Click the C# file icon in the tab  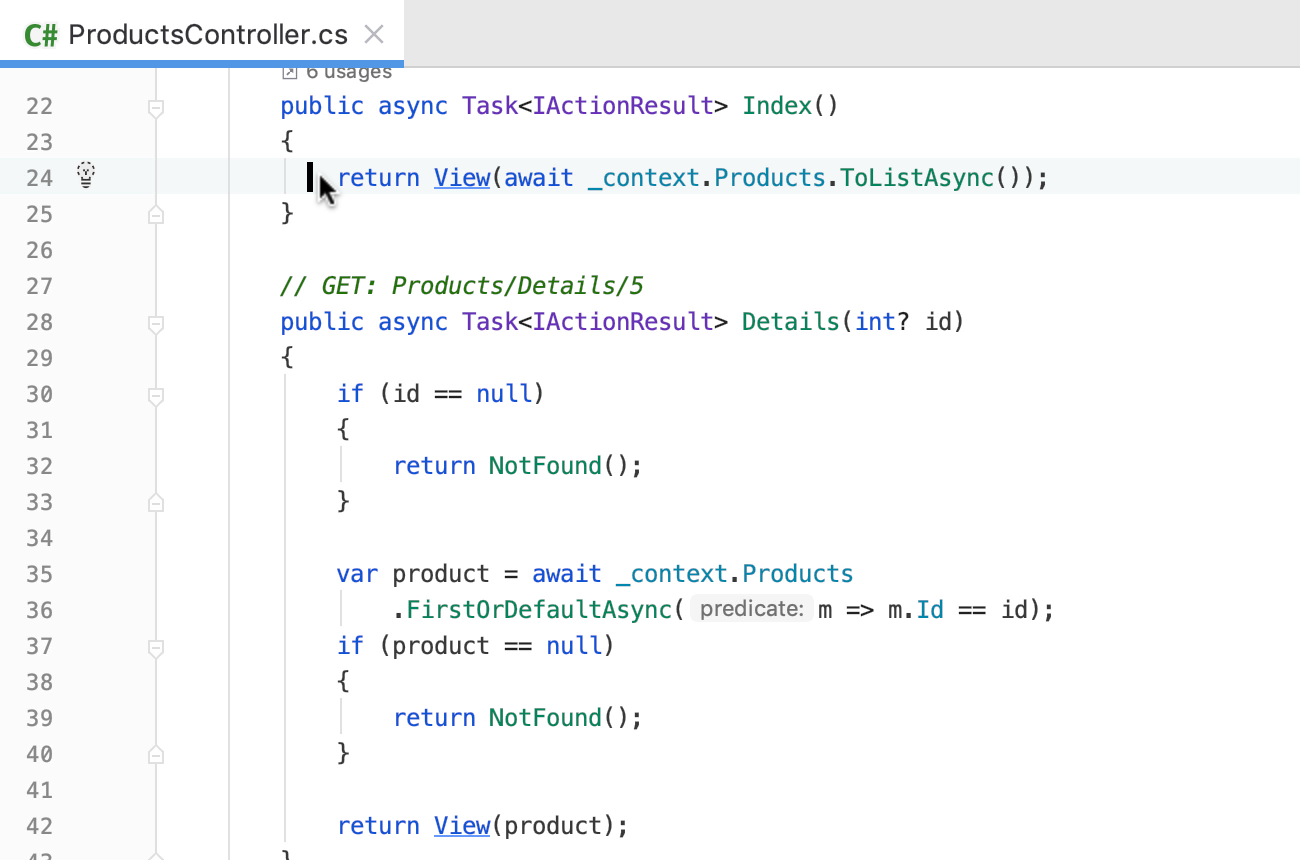tap(41, 35)
